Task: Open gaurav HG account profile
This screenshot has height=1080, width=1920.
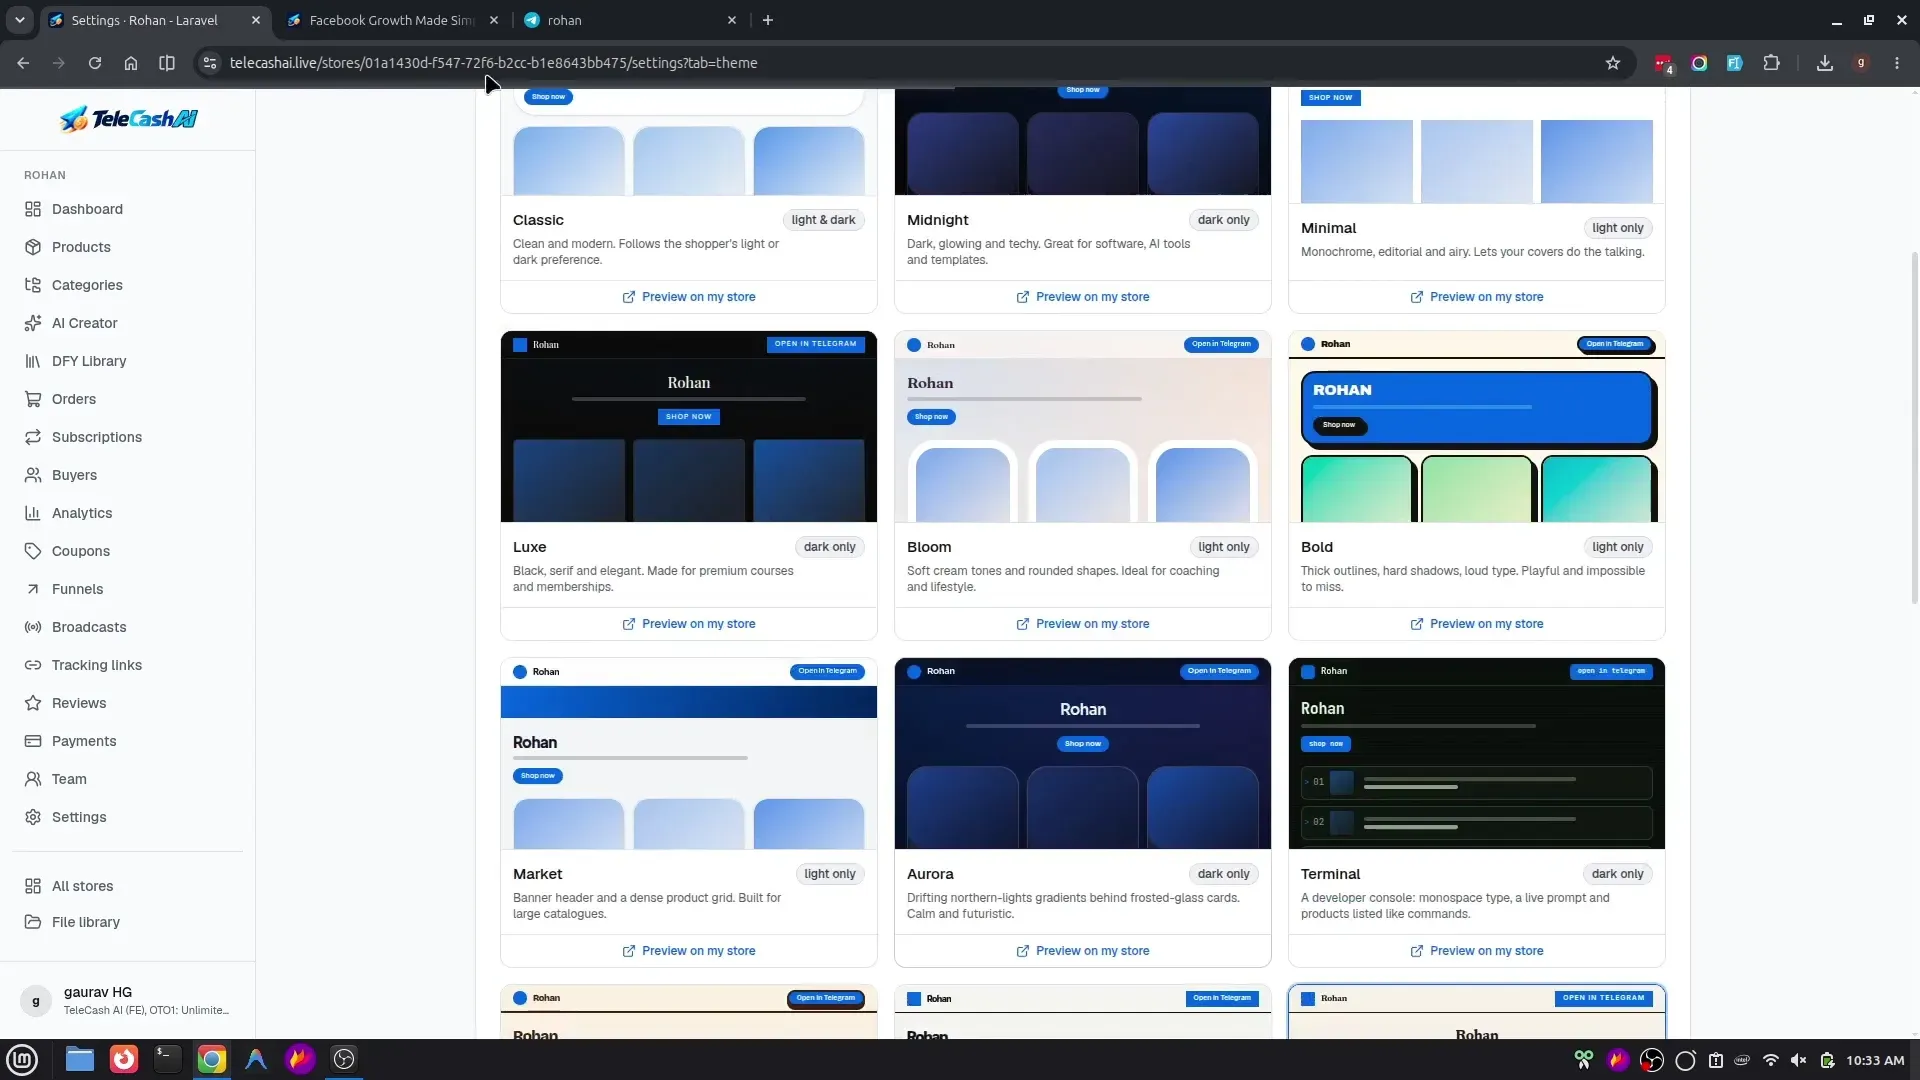Action: point(128,1000)
